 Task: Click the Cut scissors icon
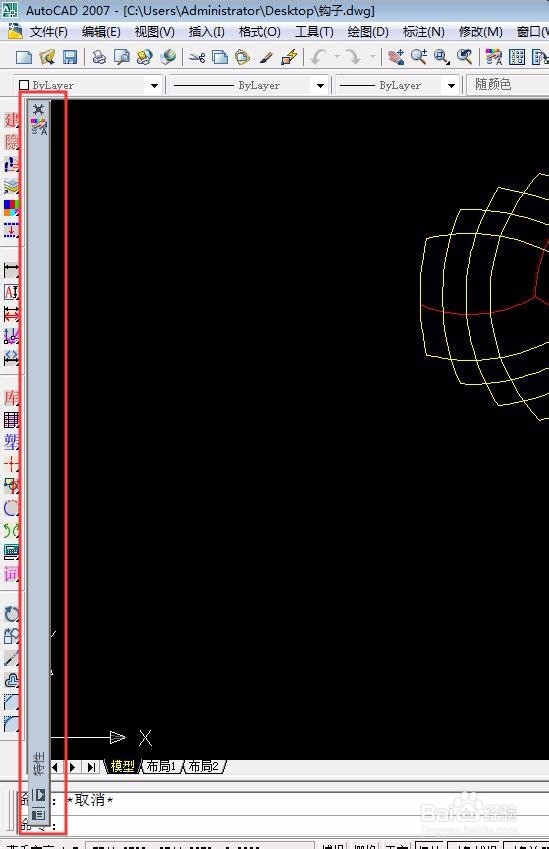(197, 57)
